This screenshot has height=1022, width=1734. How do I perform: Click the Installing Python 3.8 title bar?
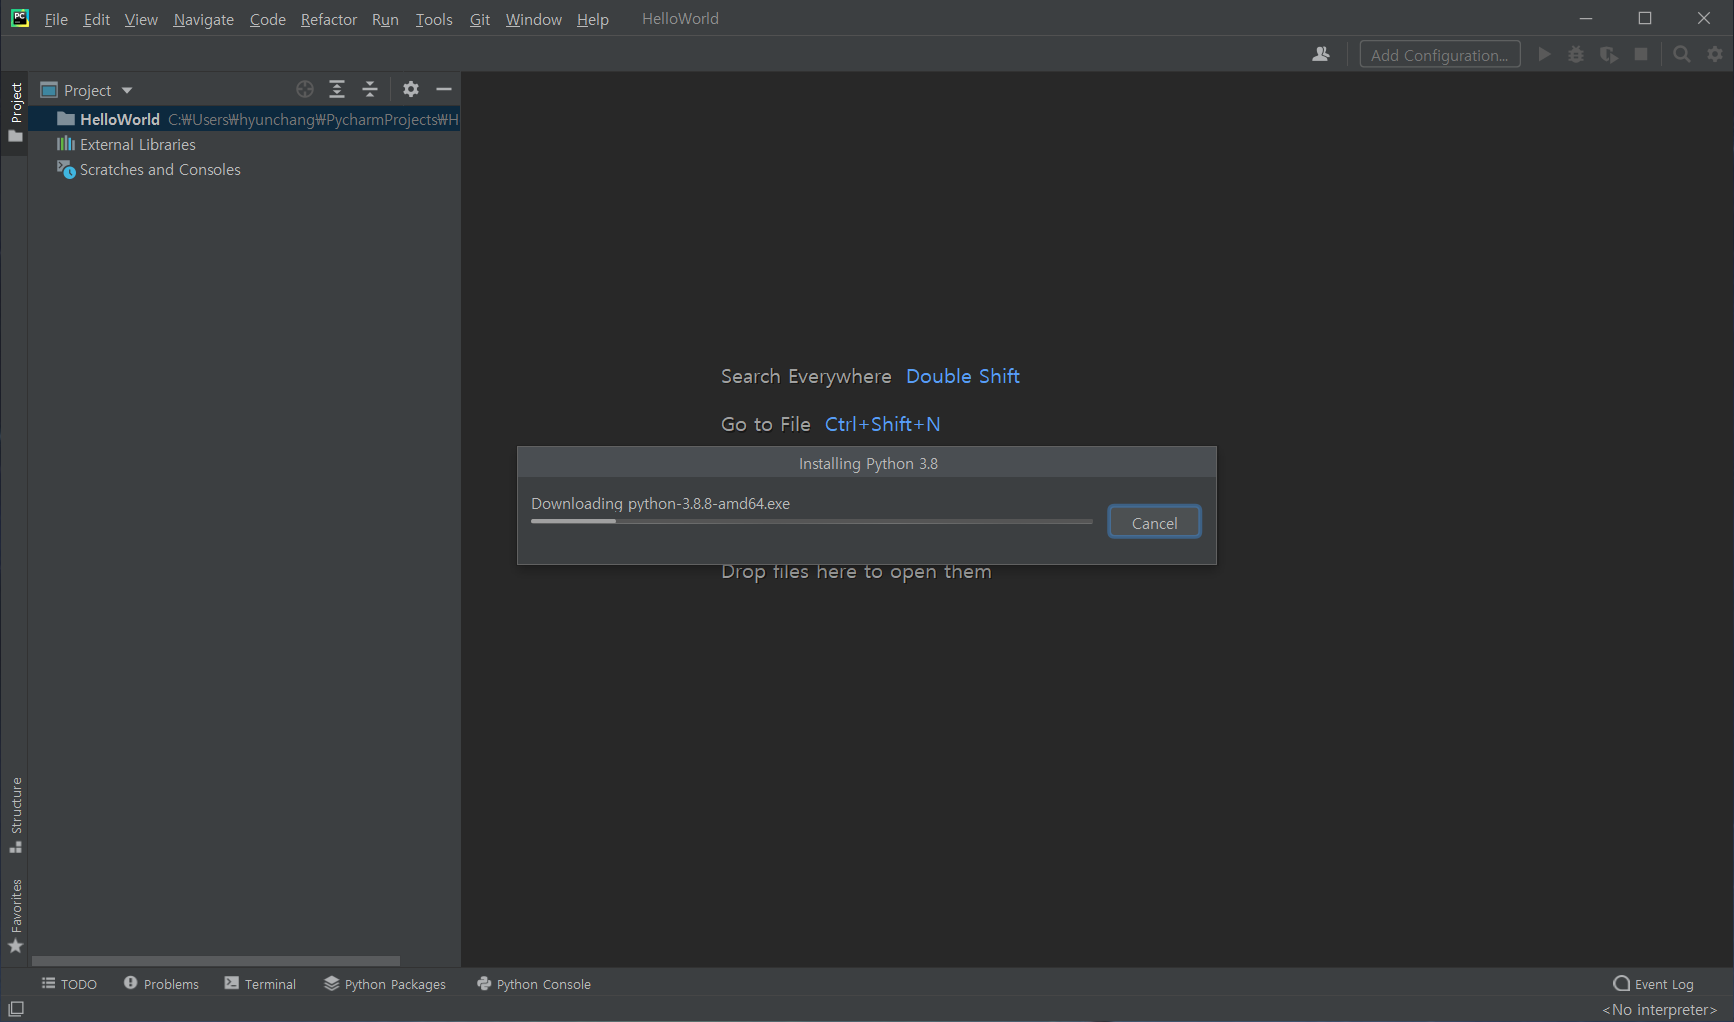867,463
